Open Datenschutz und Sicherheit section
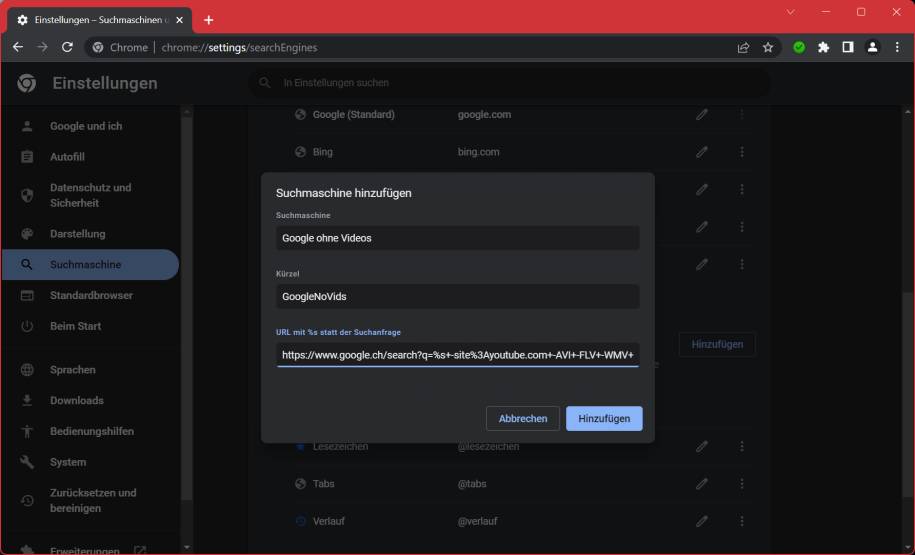915x555 pixels. (90, 195)
